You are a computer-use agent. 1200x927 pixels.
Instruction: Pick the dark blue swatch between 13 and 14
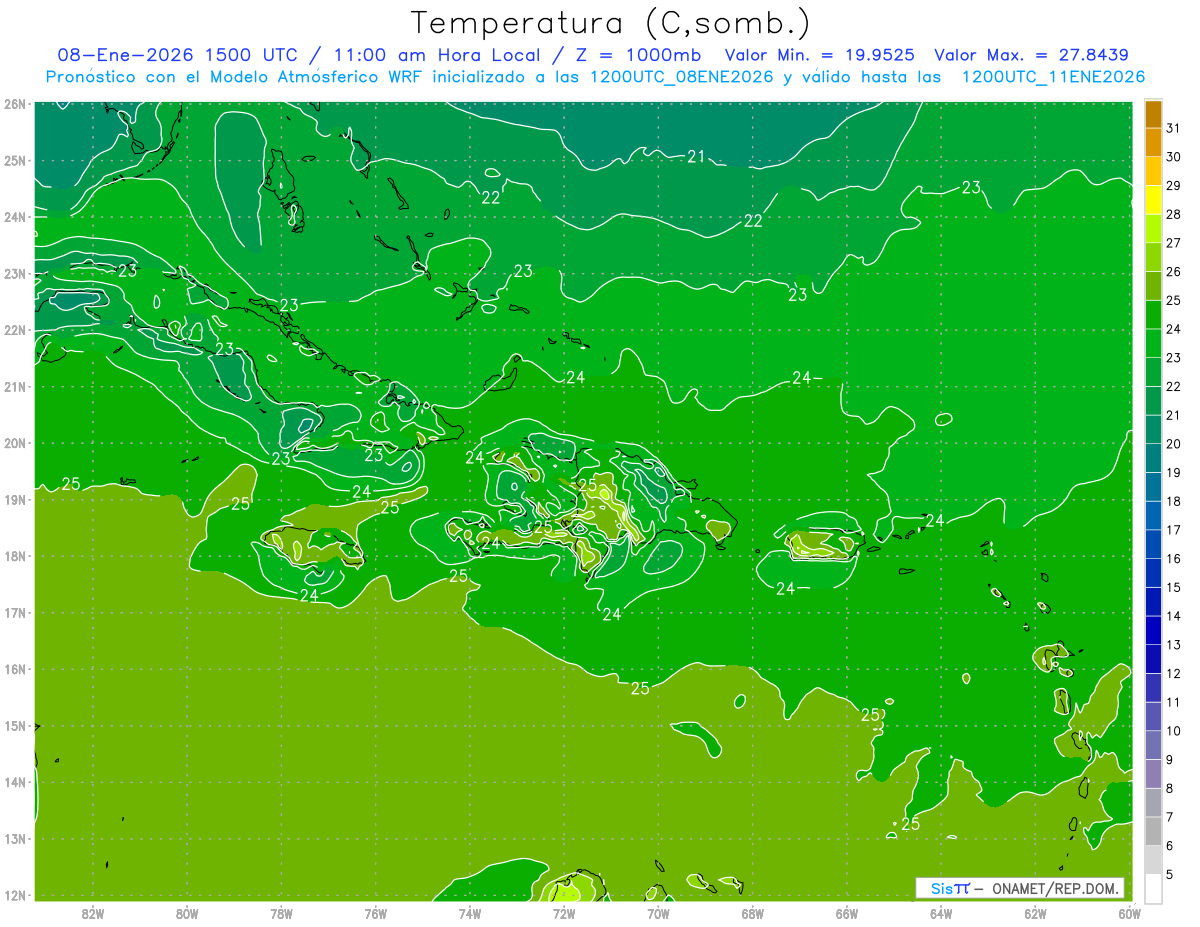click(1153, 630)
